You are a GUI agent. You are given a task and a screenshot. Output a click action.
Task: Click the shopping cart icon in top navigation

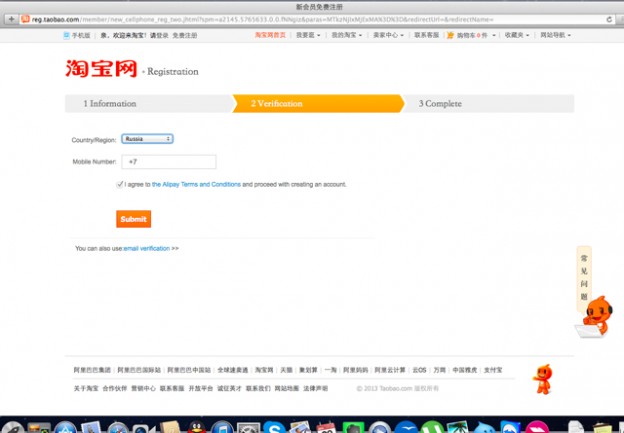pyautogui.click(x=450, y=35)
